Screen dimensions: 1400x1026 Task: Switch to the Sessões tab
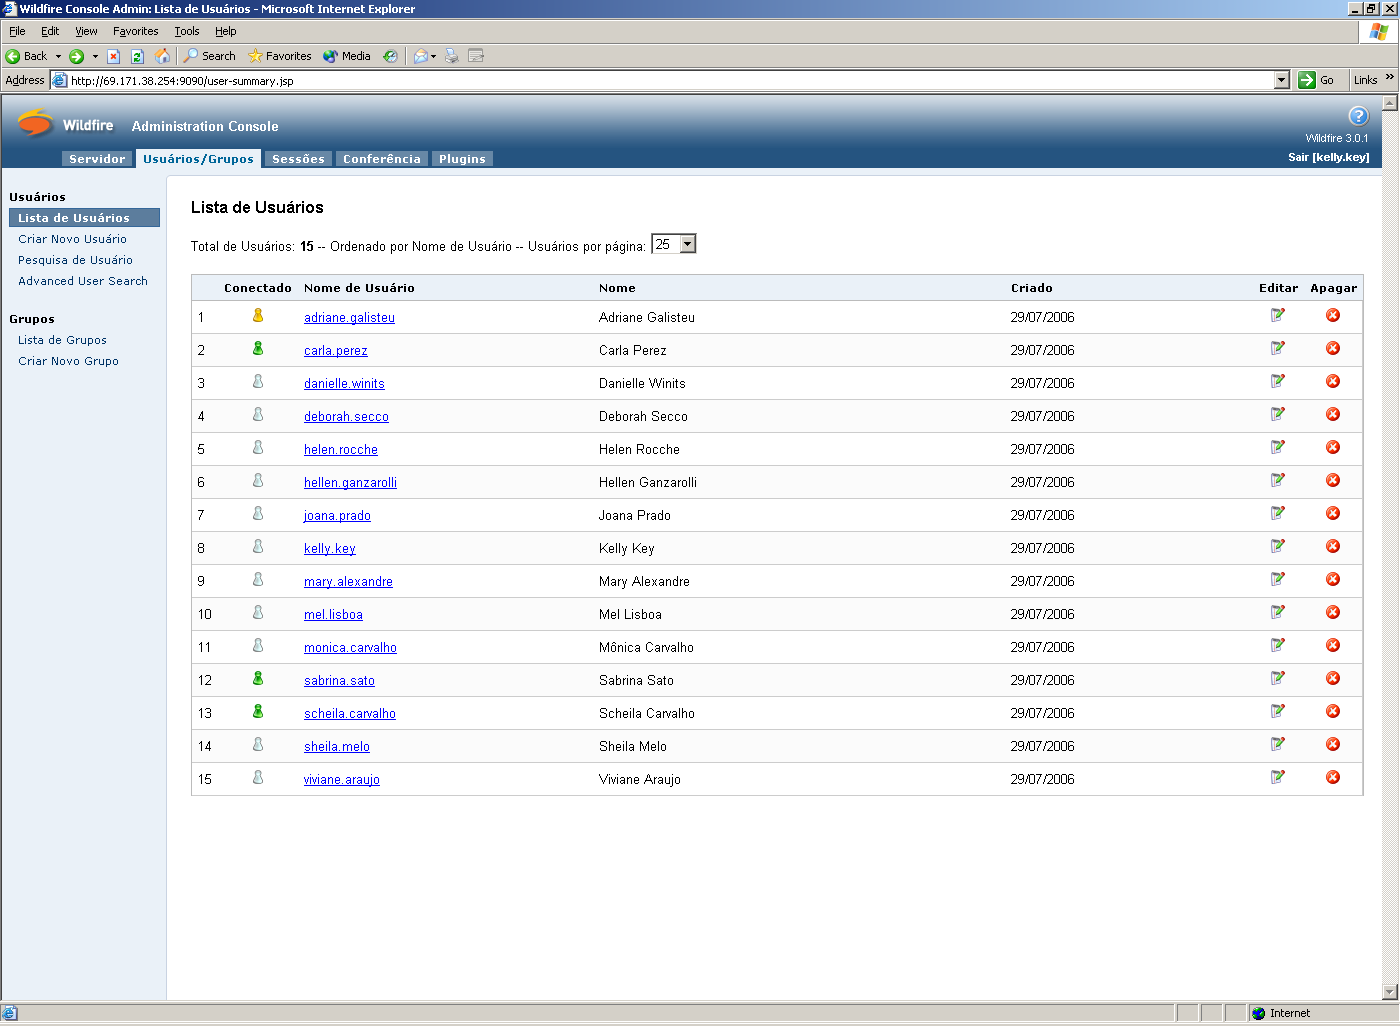(298, 159)
